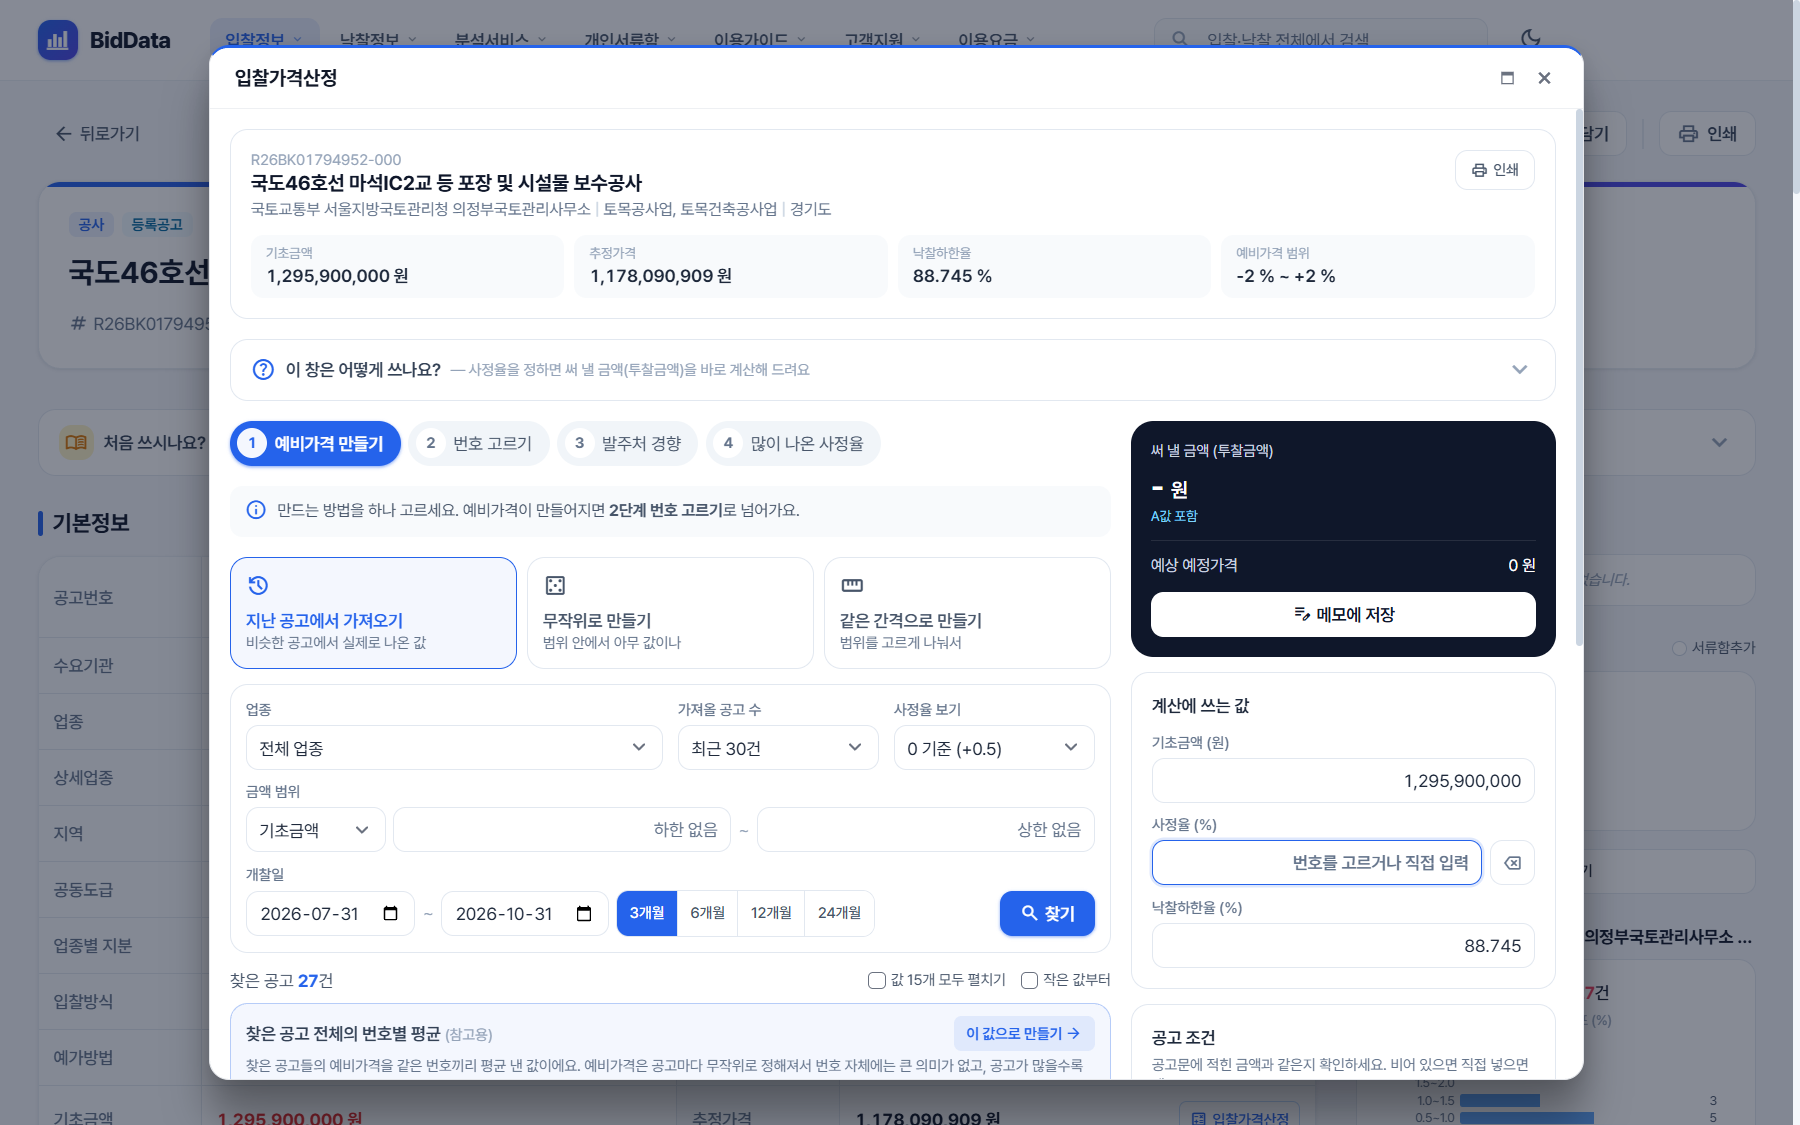Viewport: 1800px width, 1125px height.
Task: Expand background panel chevron at right
Action: click(x=1719, y=442)
